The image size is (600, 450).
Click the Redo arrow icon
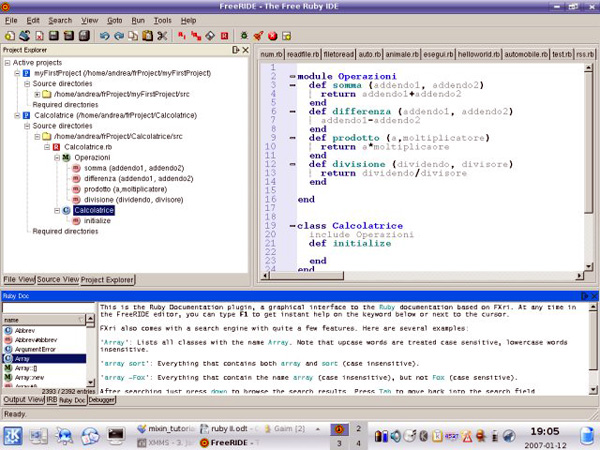(119, 36)
